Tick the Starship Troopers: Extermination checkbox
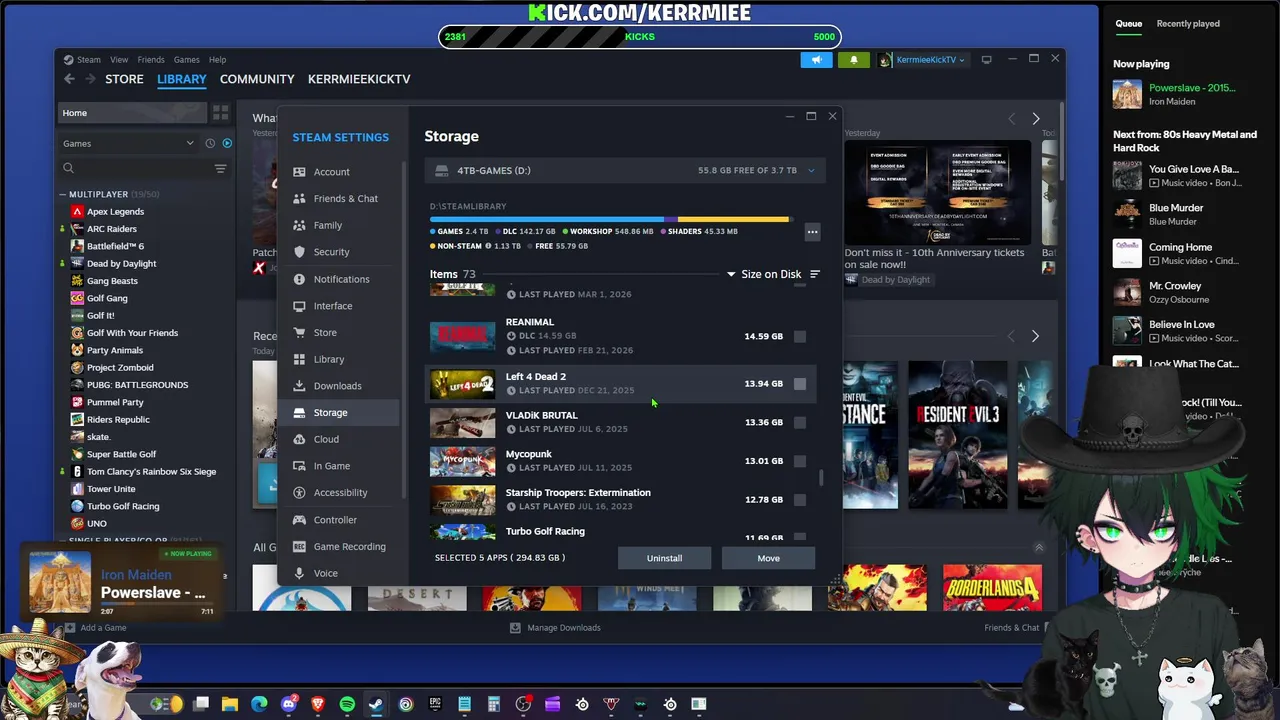This screenshot has height=720, width=1280. coord(800,500)
